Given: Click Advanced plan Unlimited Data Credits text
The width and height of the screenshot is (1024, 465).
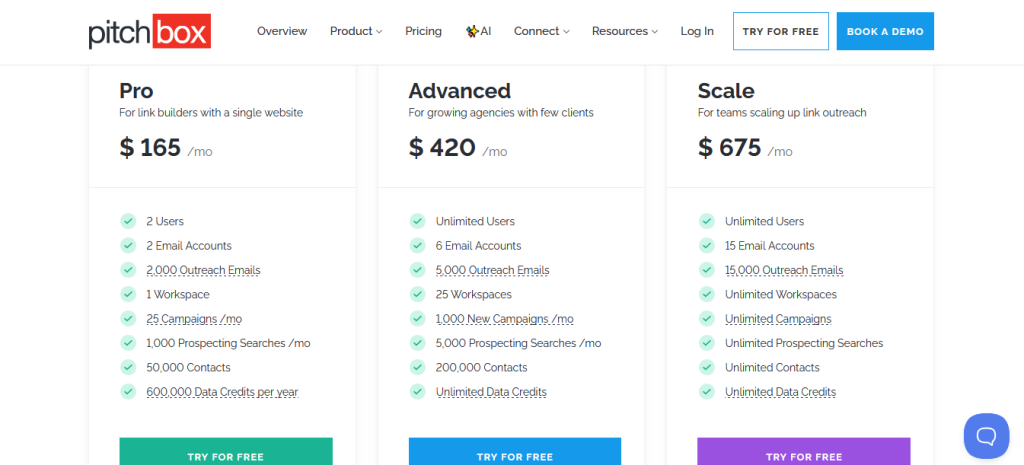Looking at the screenshot, I should (x=491, y=392).
